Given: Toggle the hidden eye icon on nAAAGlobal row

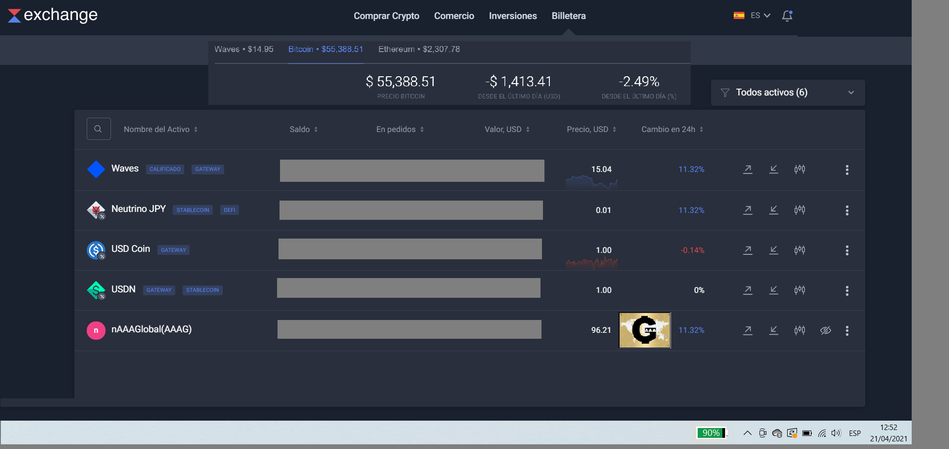Looking at the screenshot, I should [x=825, y=330].
